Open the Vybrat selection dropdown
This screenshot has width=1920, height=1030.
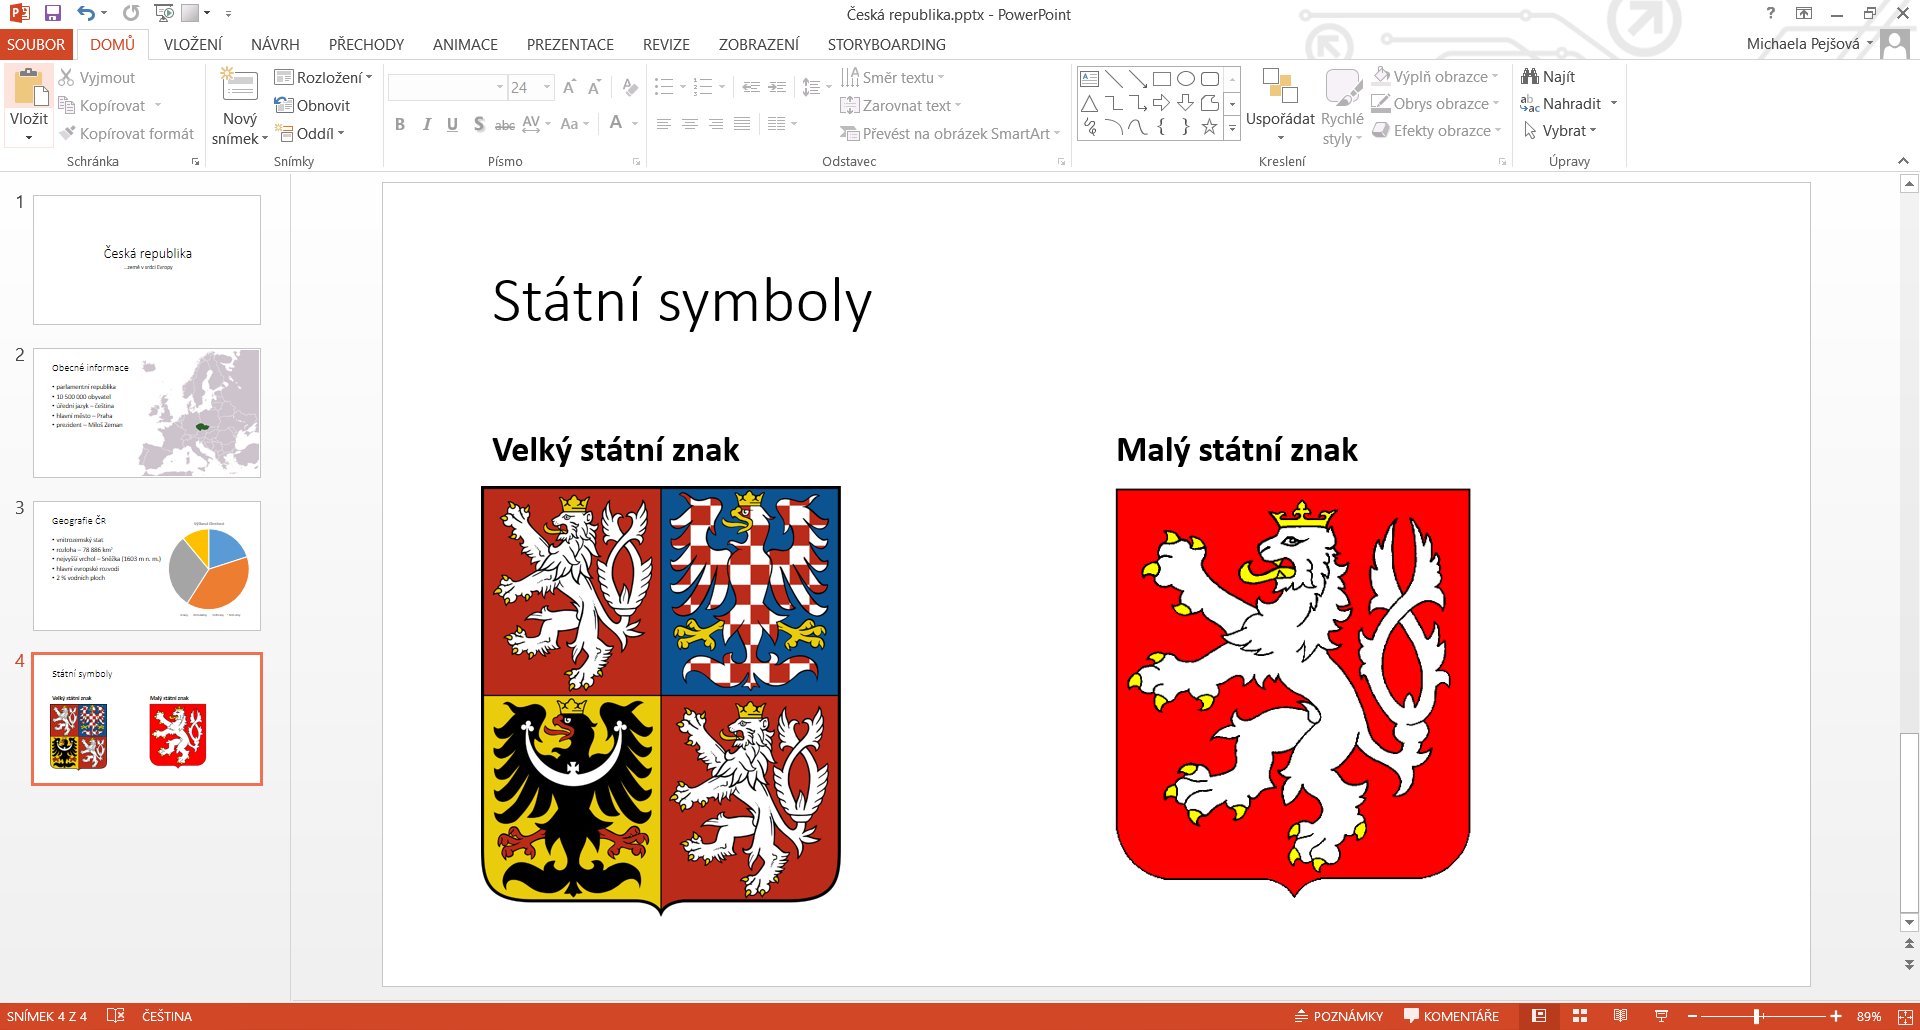point(1560,131)
